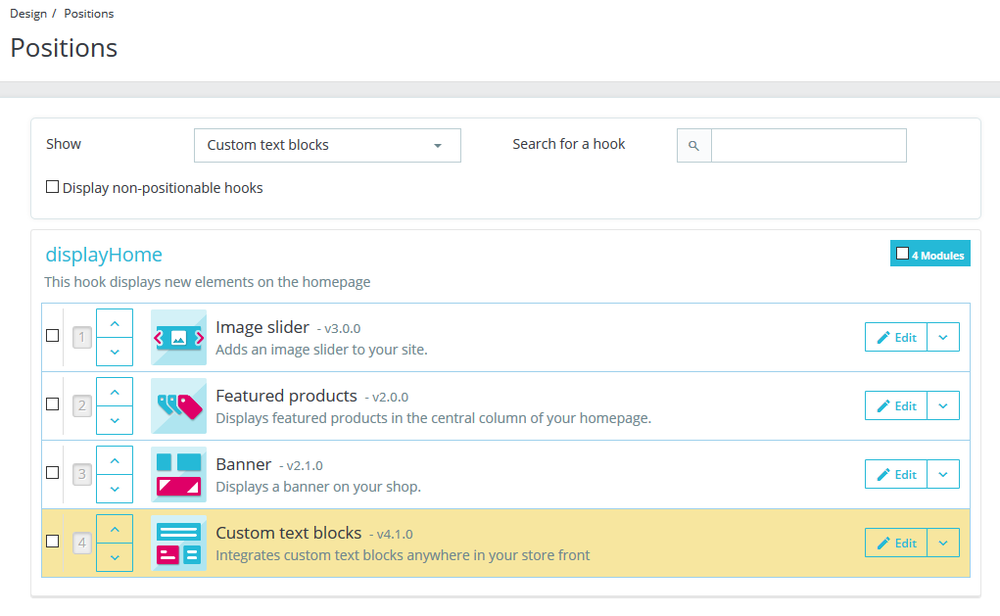Open the displayHome hook link
Viewport: 1000px width, 616px height.
coord(104,255)
